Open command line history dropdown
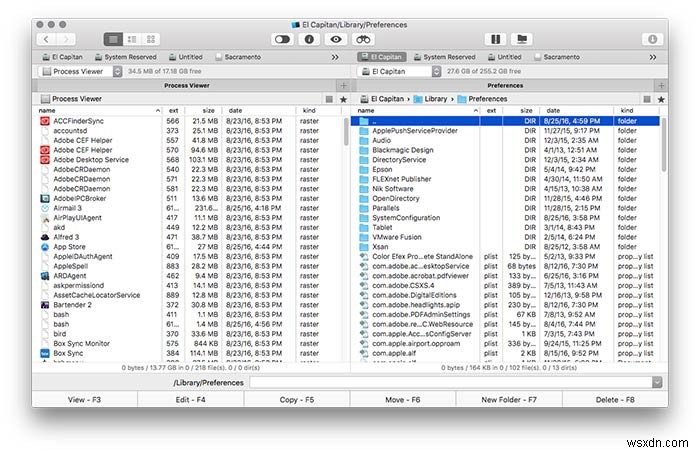Viewport: 700px width, 453px height. (657, 382)
